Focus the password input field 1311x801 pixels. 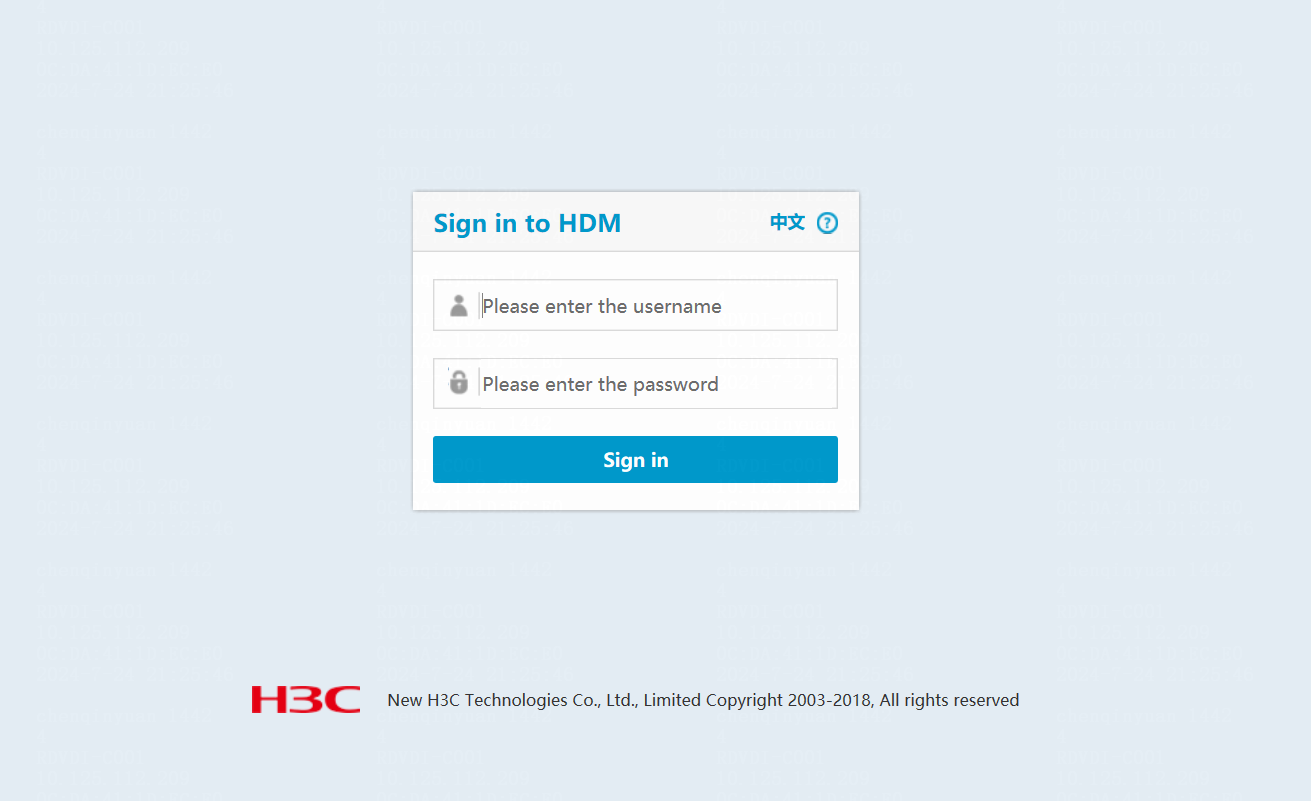coord(635,383)
